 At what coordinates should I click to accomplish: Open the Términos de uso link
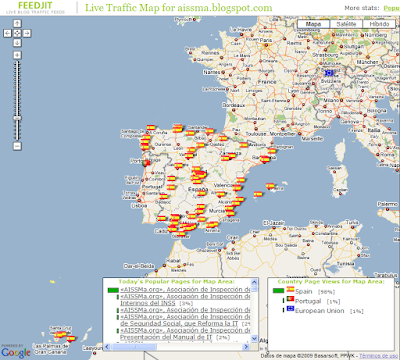pos(379,356)
